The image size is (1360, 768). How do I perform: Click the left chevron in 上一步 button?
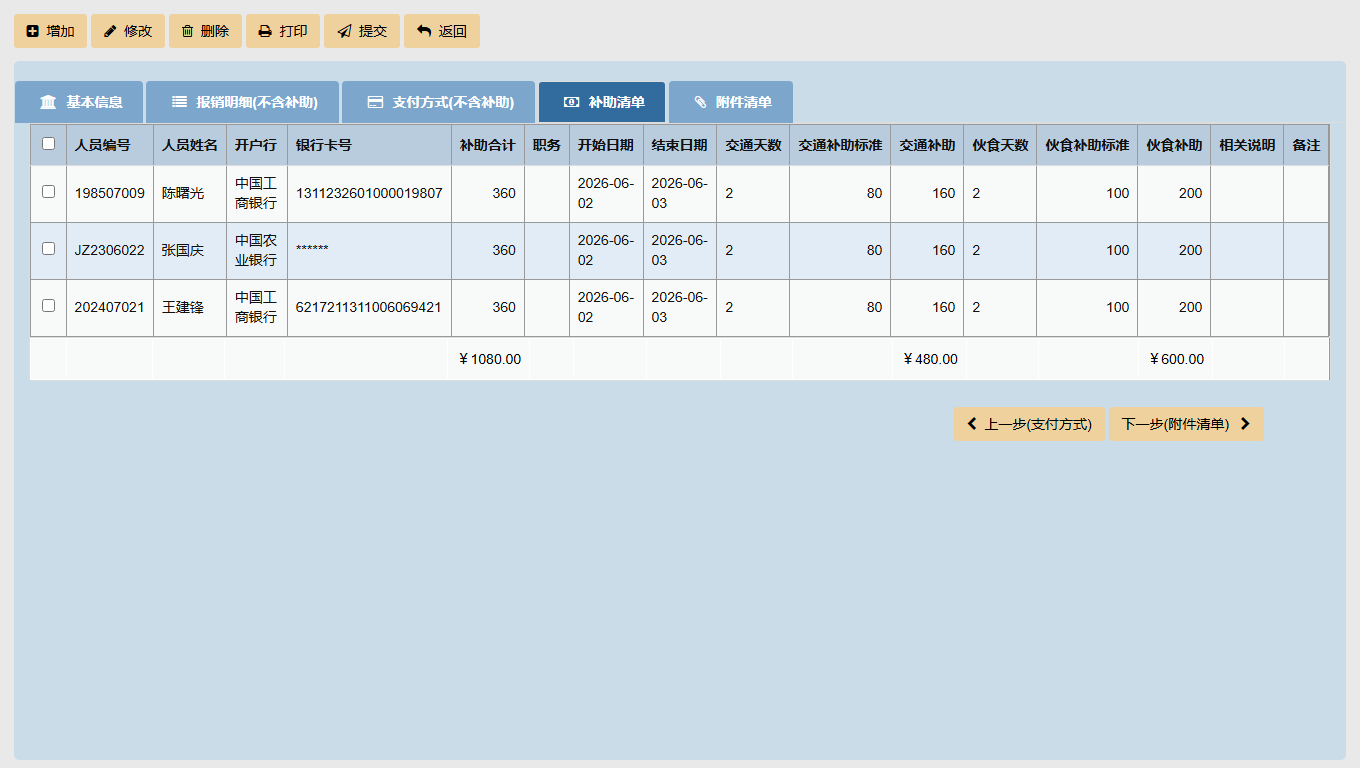pyautogui.click(x=971, y=424)
